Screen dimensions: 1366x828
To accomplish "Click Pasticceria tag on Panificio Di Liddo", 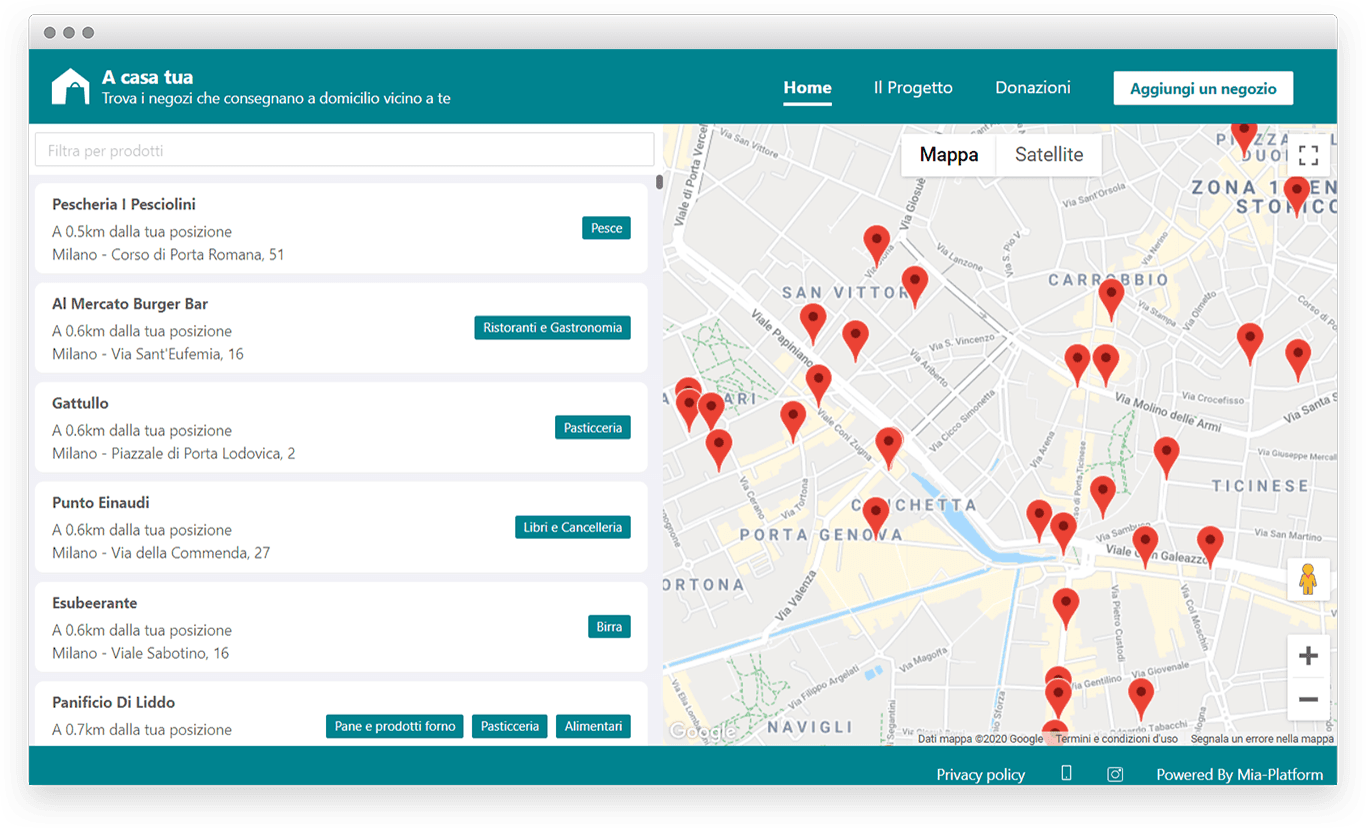I will click(x=510, y=726).
